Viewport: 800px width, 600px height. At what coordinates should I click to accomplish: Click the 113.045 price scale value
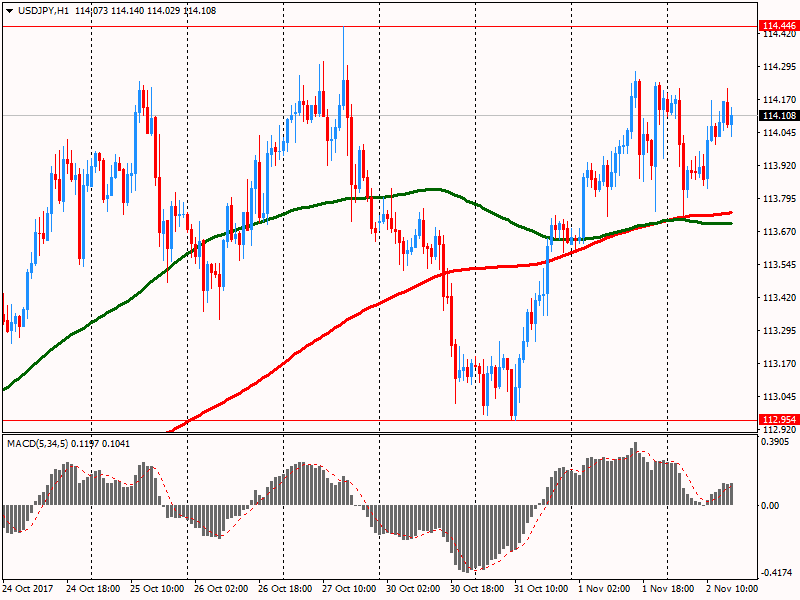pyautogui.click(x=779, y=396)
